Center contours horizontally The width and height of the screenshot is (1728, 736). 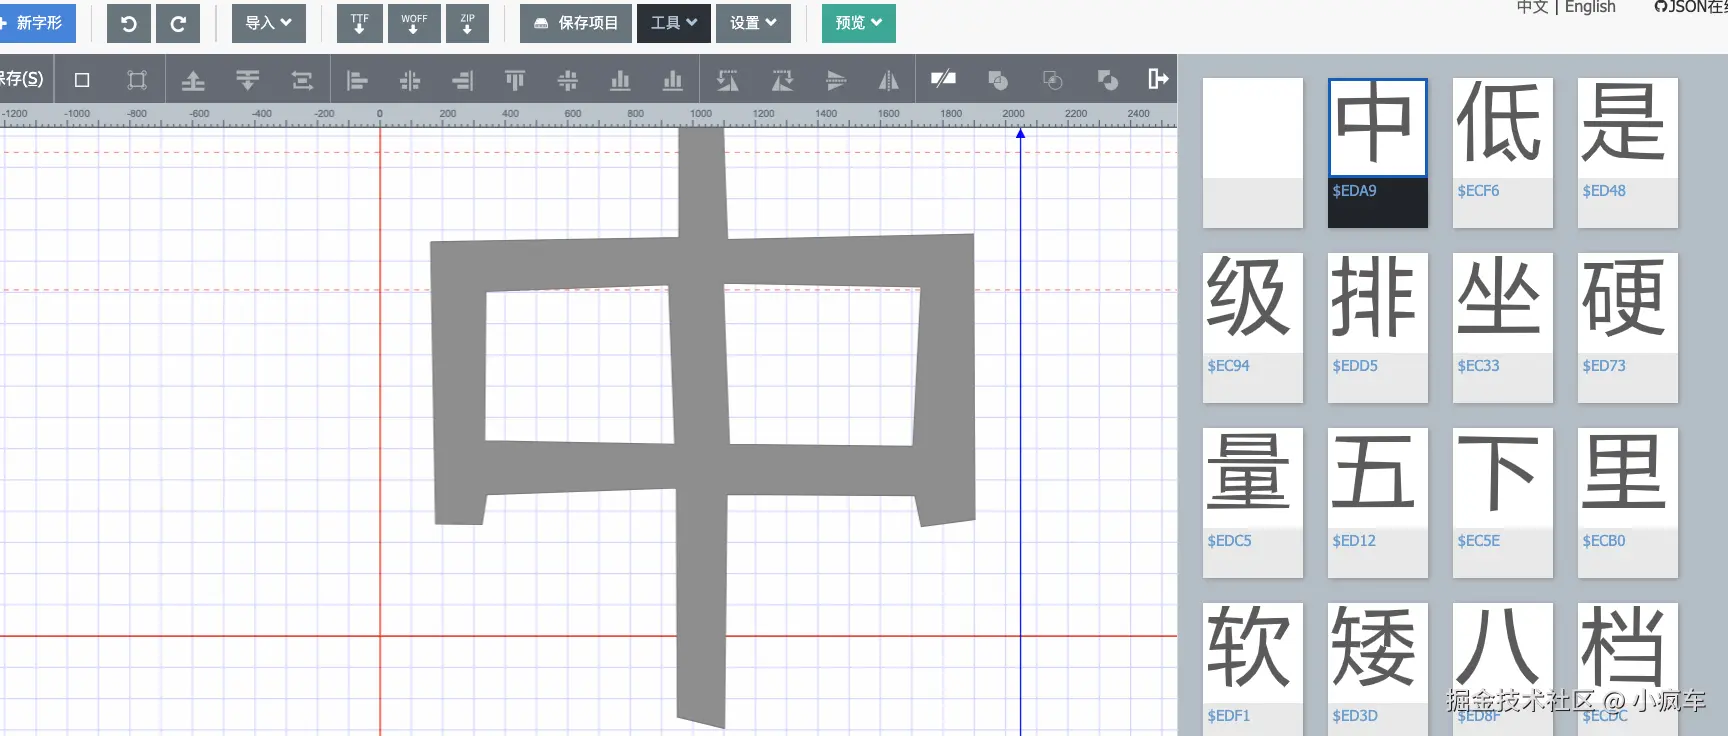410,80
